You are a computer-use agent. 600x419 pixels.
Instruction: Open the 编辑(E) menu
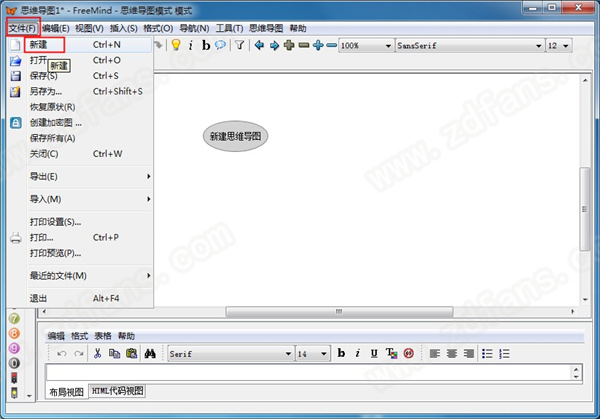(56, 28)
